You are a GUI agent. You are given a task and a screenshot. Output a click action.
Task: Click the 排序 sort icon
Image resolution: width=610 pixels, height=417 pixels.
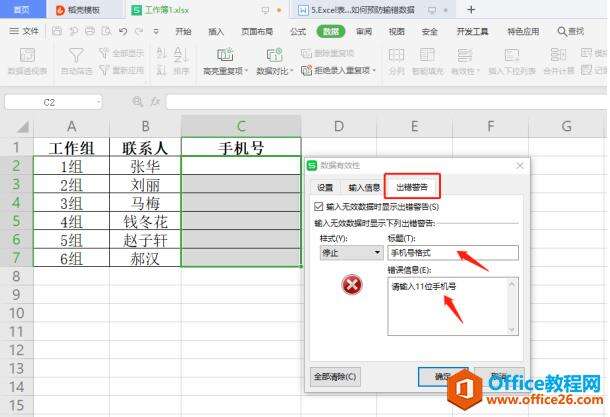point(180,55)
